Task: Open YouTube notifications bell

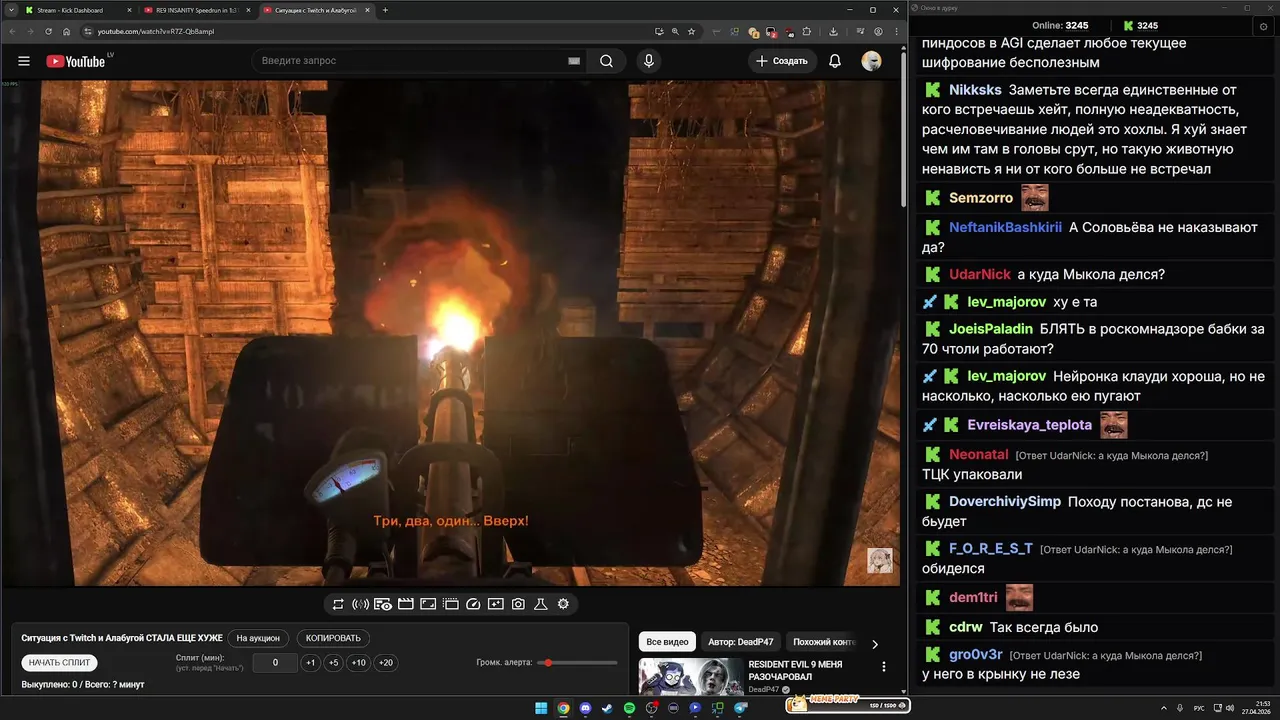Action: (x=835, y=61)
